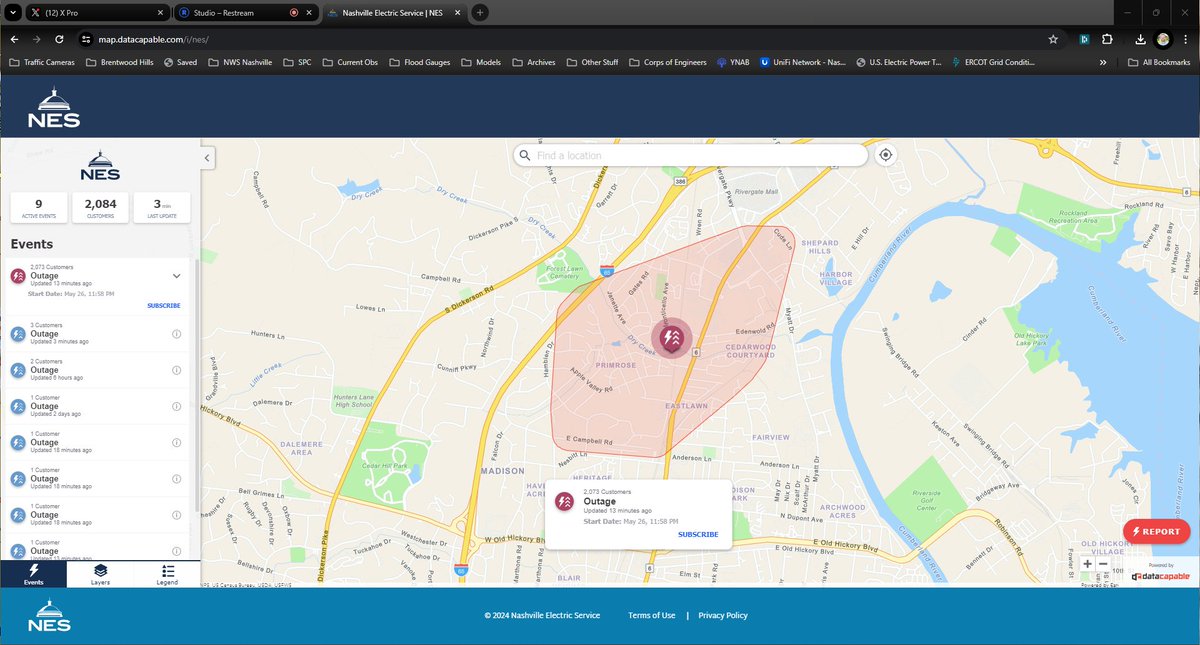
Task: Click the red REPORT button
Action: pos(1157,531)
